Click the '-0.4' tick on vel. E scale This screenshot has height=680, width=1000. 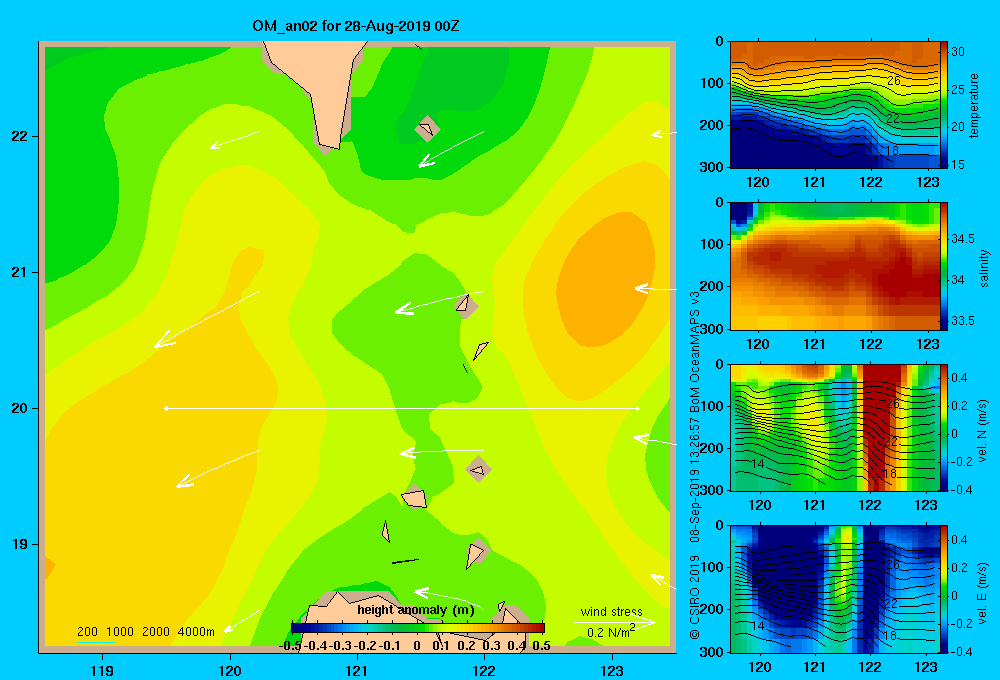[x=962, y=651]
